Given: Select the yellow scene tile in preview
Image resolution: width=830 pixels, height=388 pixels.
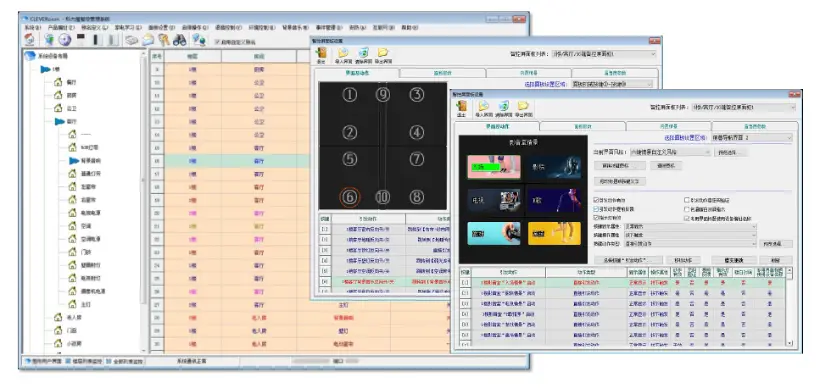Looking at the screenshot, I should coord(554,234).
